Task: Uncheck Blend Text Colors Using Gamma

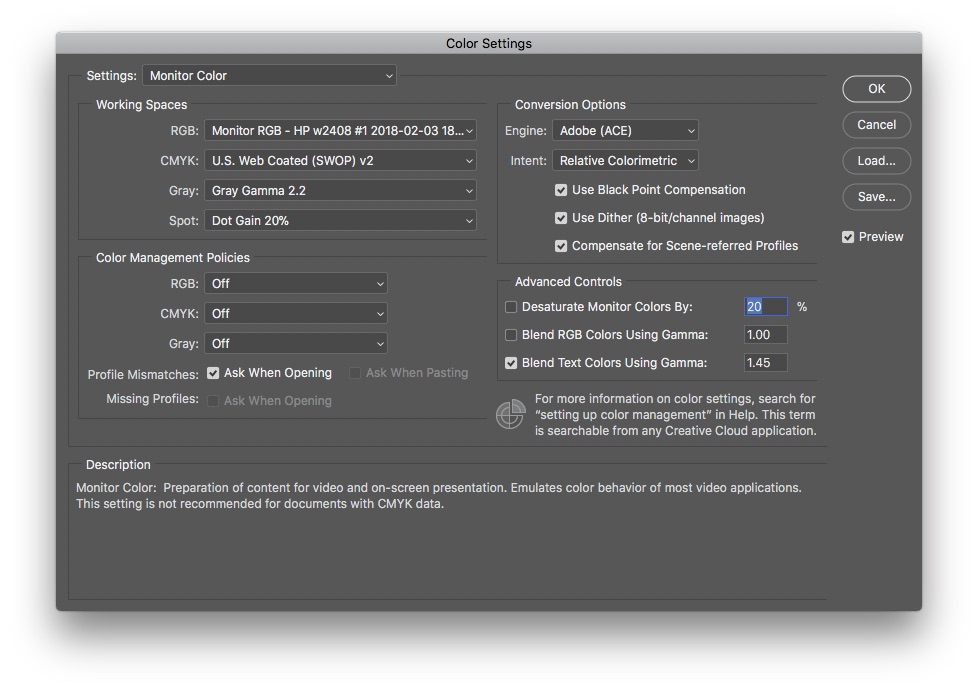Action: click(x=512, y=363)
